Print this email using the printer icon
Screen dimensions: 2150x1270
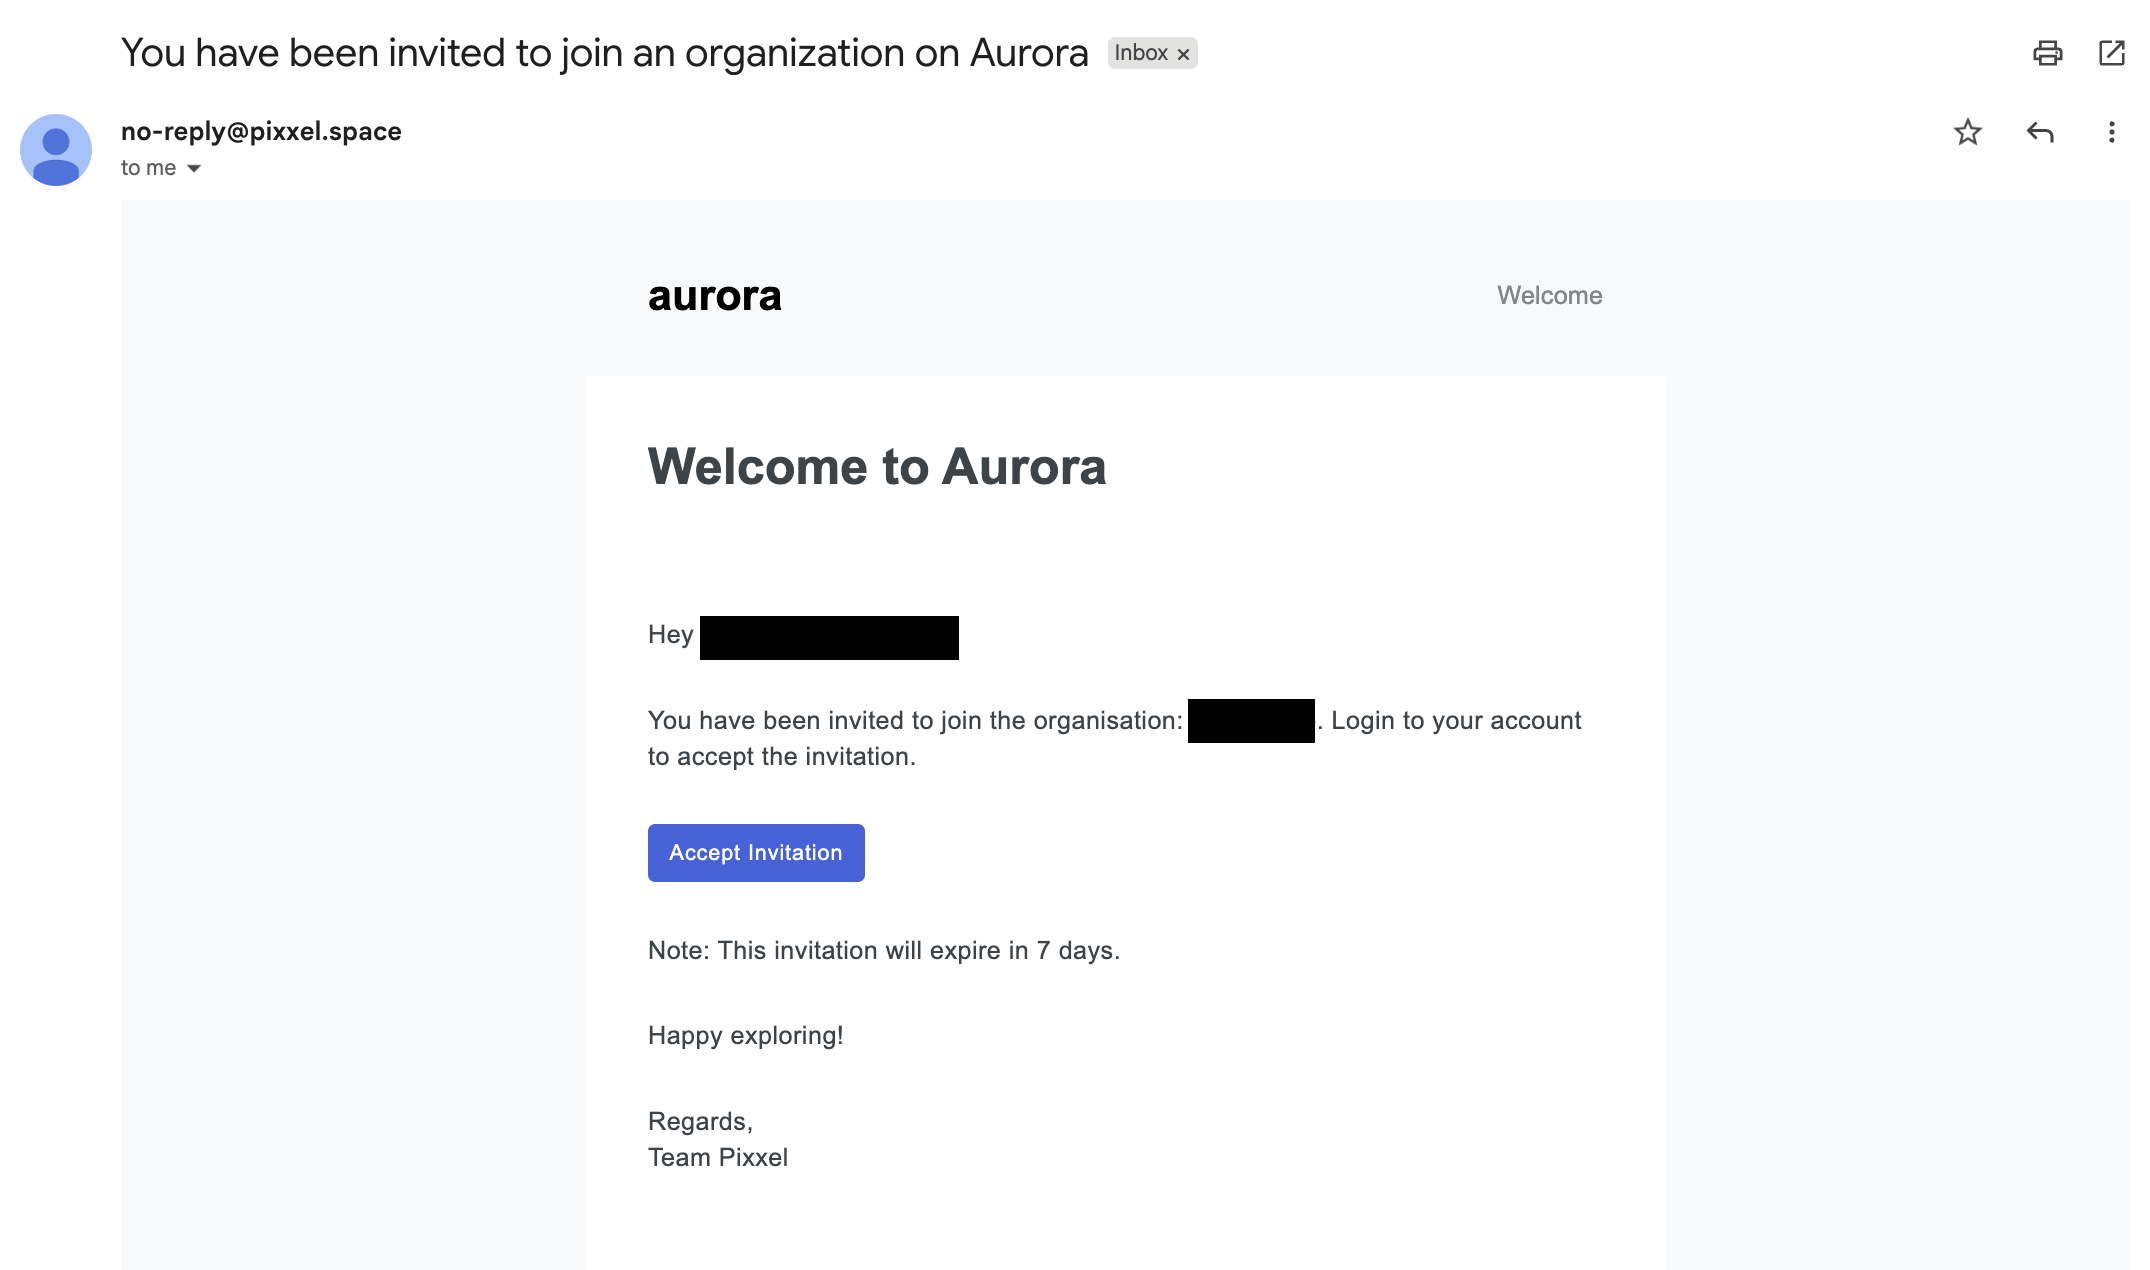pos(2047,53)
